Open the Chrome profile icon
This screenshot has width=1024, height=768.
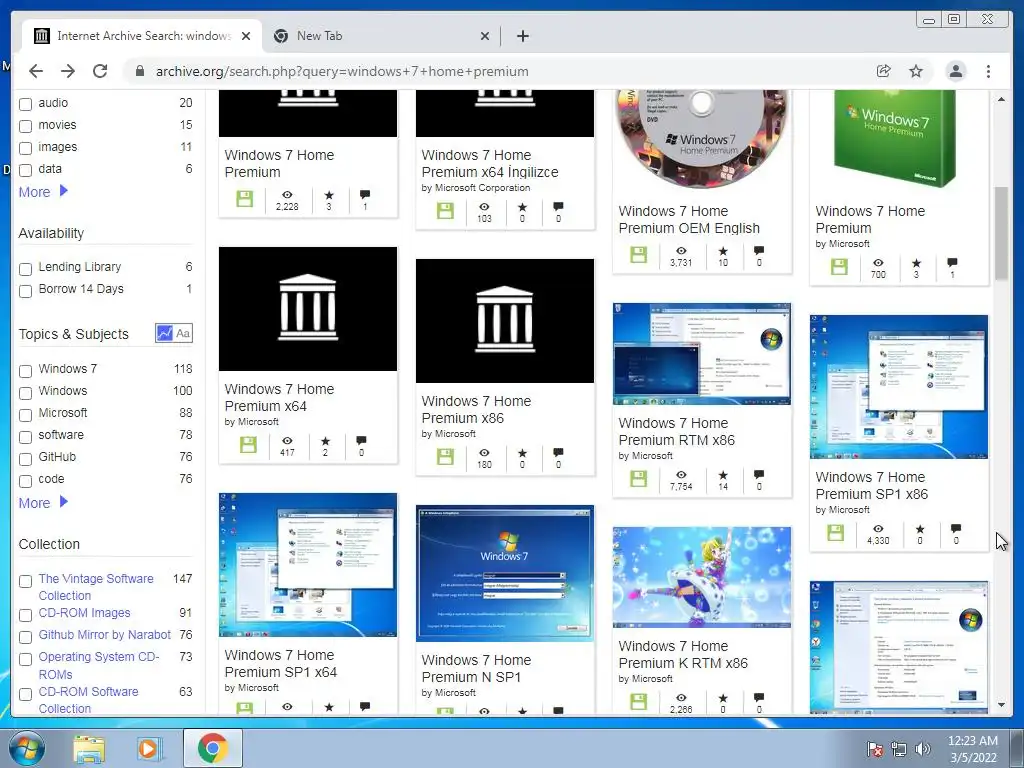(x=955, y=71)
